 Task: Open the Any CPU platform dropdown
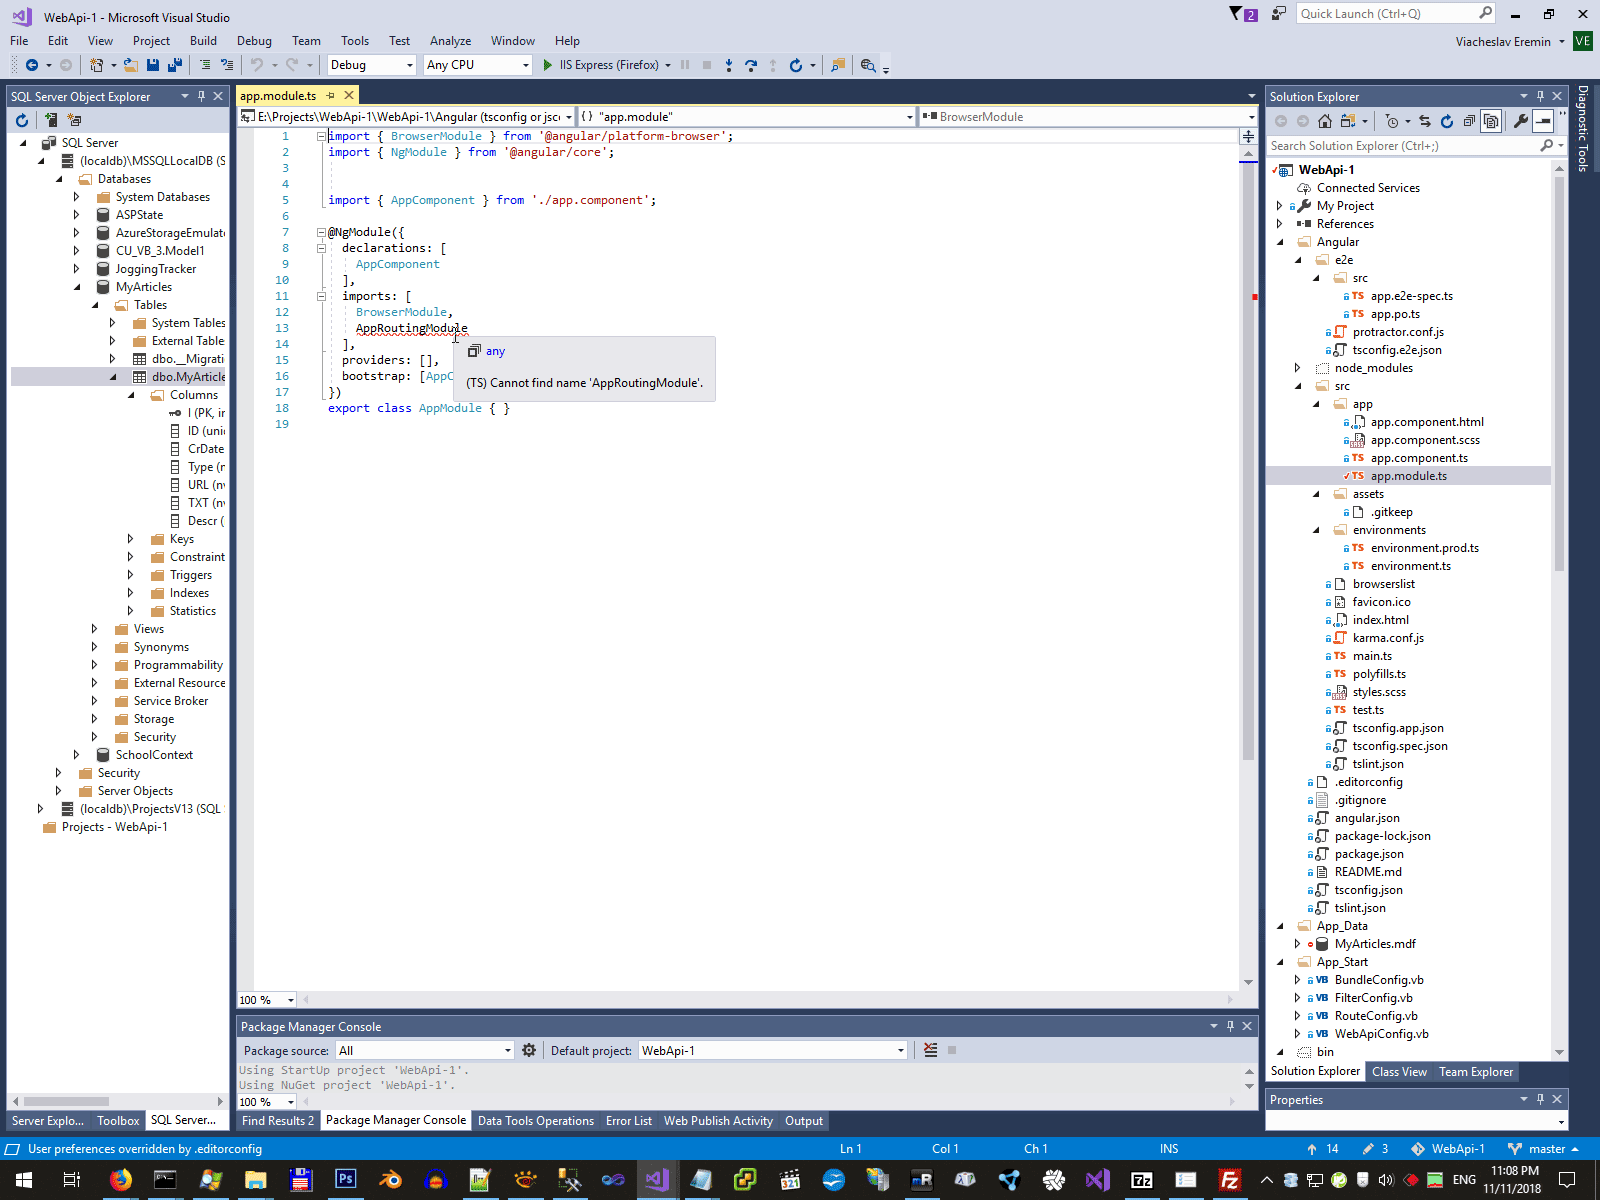(x=478, y=65)
